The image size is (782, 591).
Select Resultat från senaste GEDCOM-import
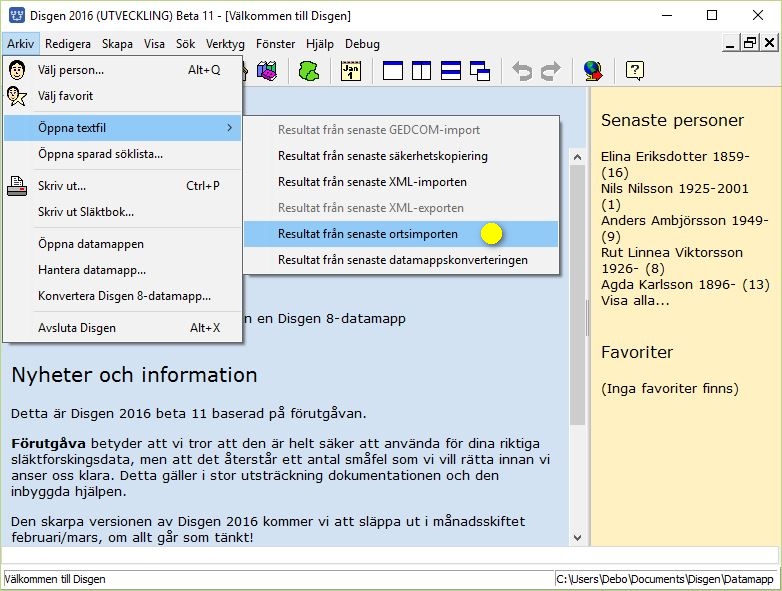pyautogui.click(x=401, y=130)
